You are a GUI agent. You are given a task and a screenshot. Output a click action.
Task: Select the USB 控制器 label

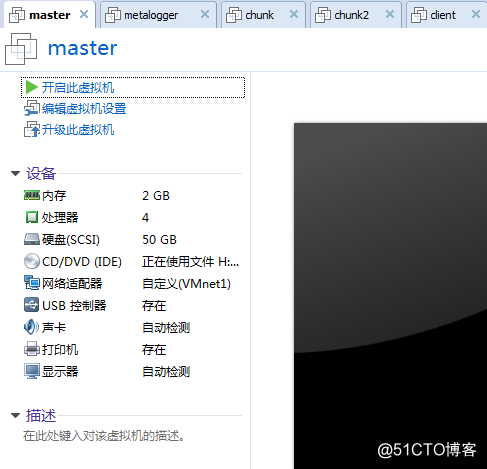[74, 306]
